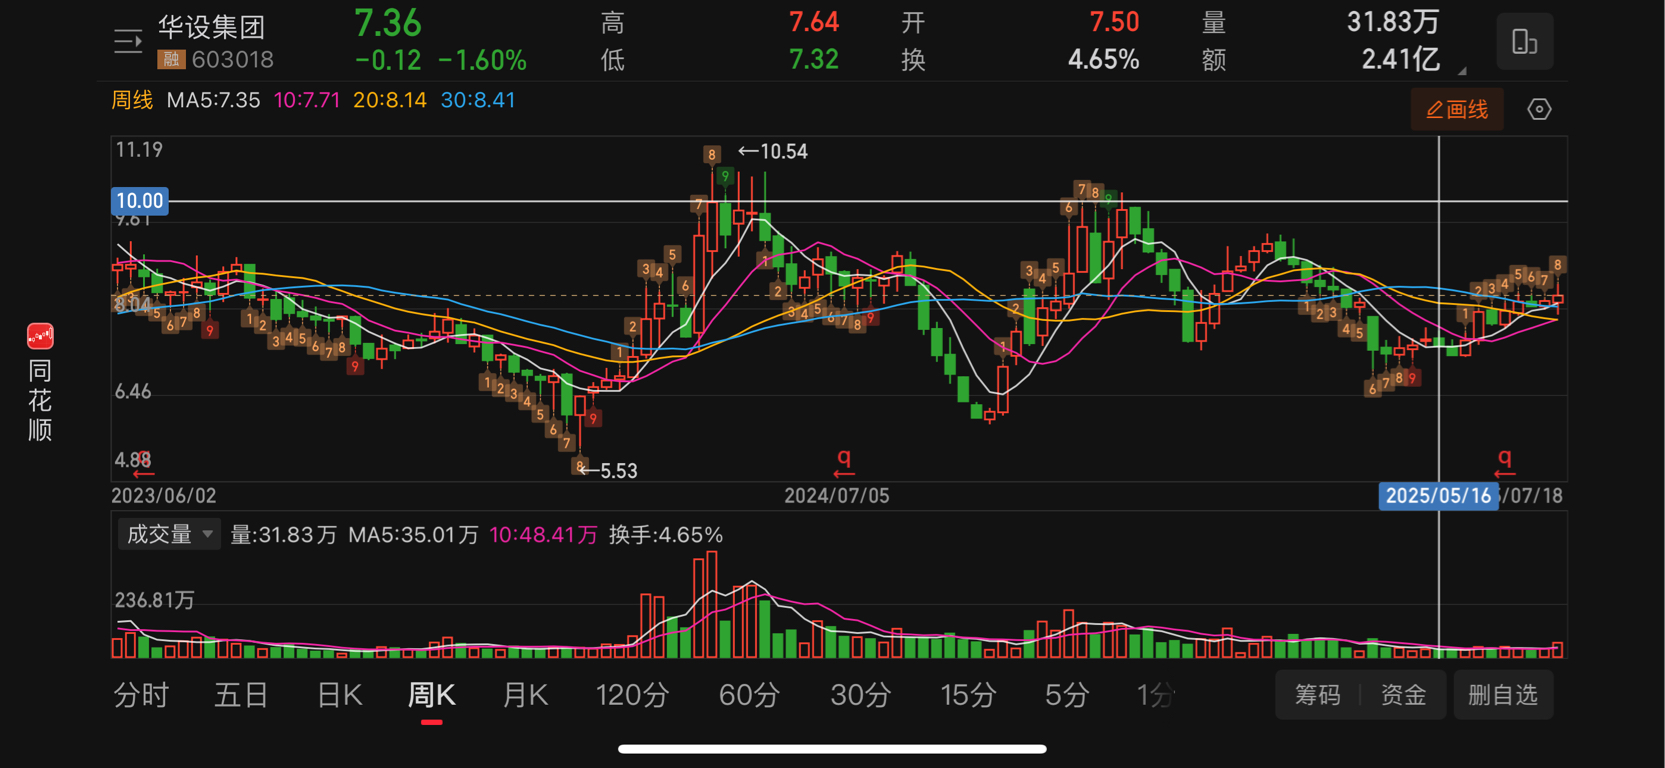Tap stock code 603018
This screenshot has width=1665, height=768.
click(233, 60)
